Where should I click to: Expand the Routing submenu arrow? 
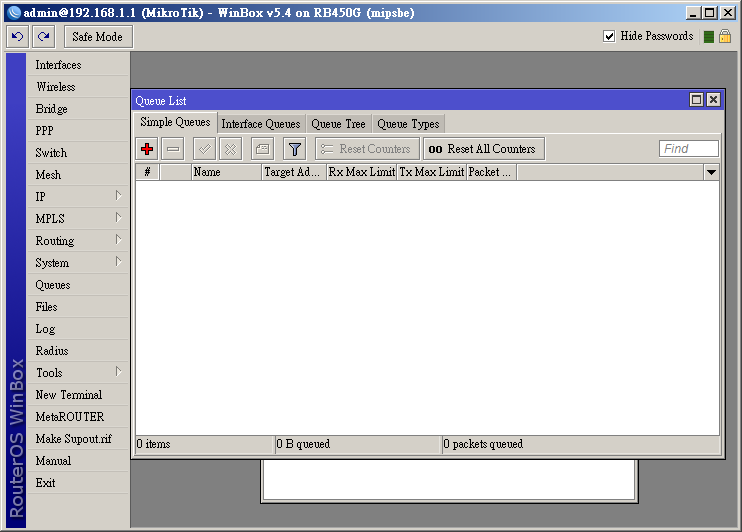click(118, 239)
